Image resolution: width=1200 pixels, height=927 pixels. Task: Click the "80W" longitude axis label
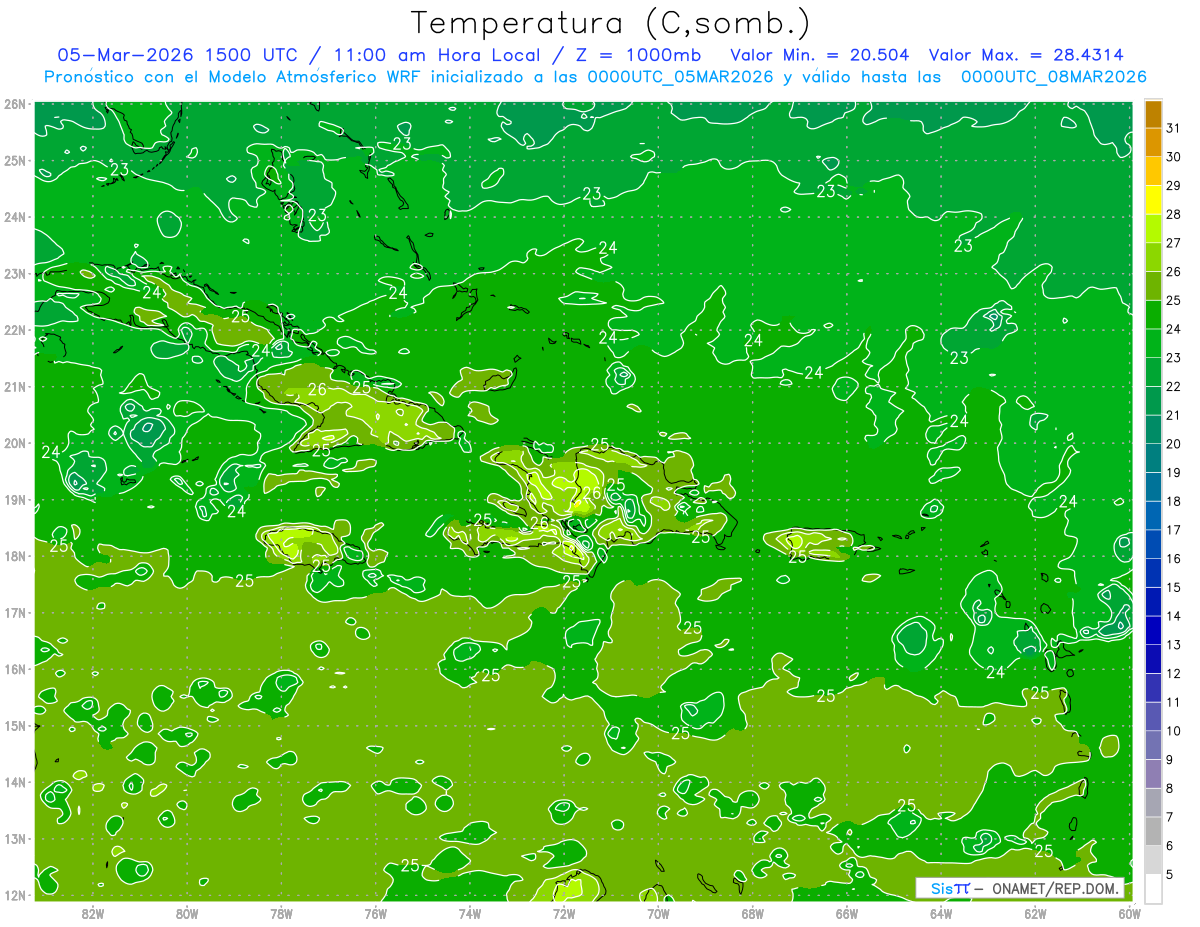187,913
